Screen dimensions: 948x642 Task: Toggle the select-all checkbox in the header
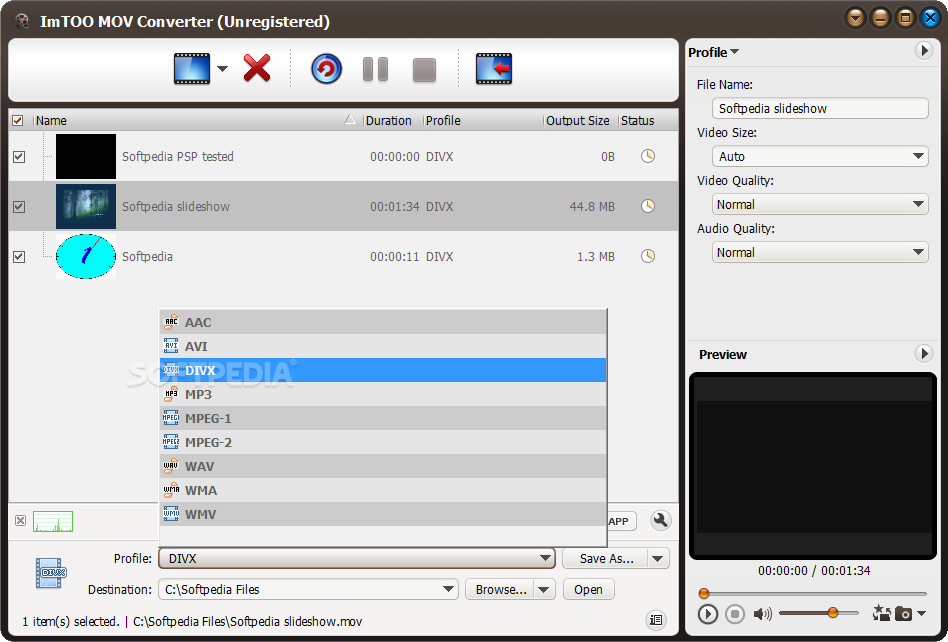click(18, 120)
